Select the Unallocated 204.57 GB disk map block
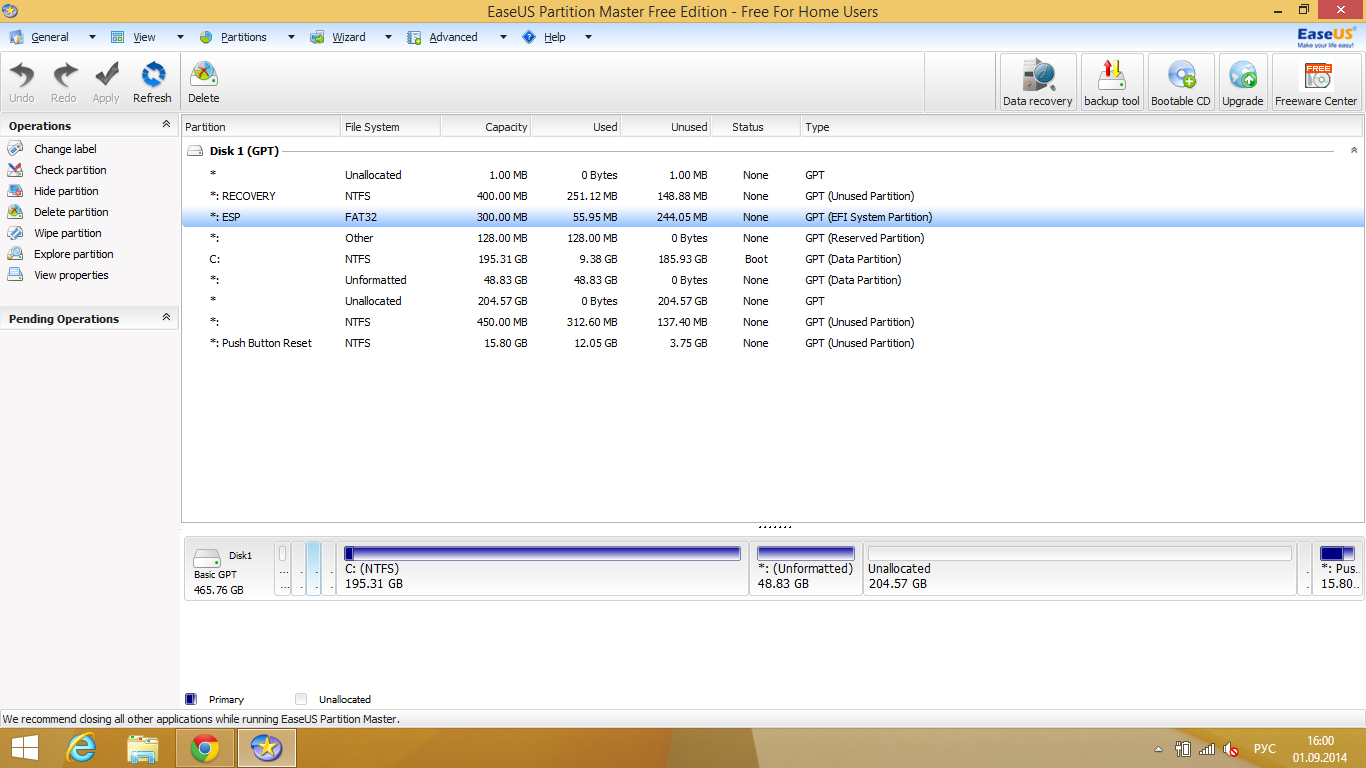This screenshot has height=768, width=1366. (x=1080, y=568)
